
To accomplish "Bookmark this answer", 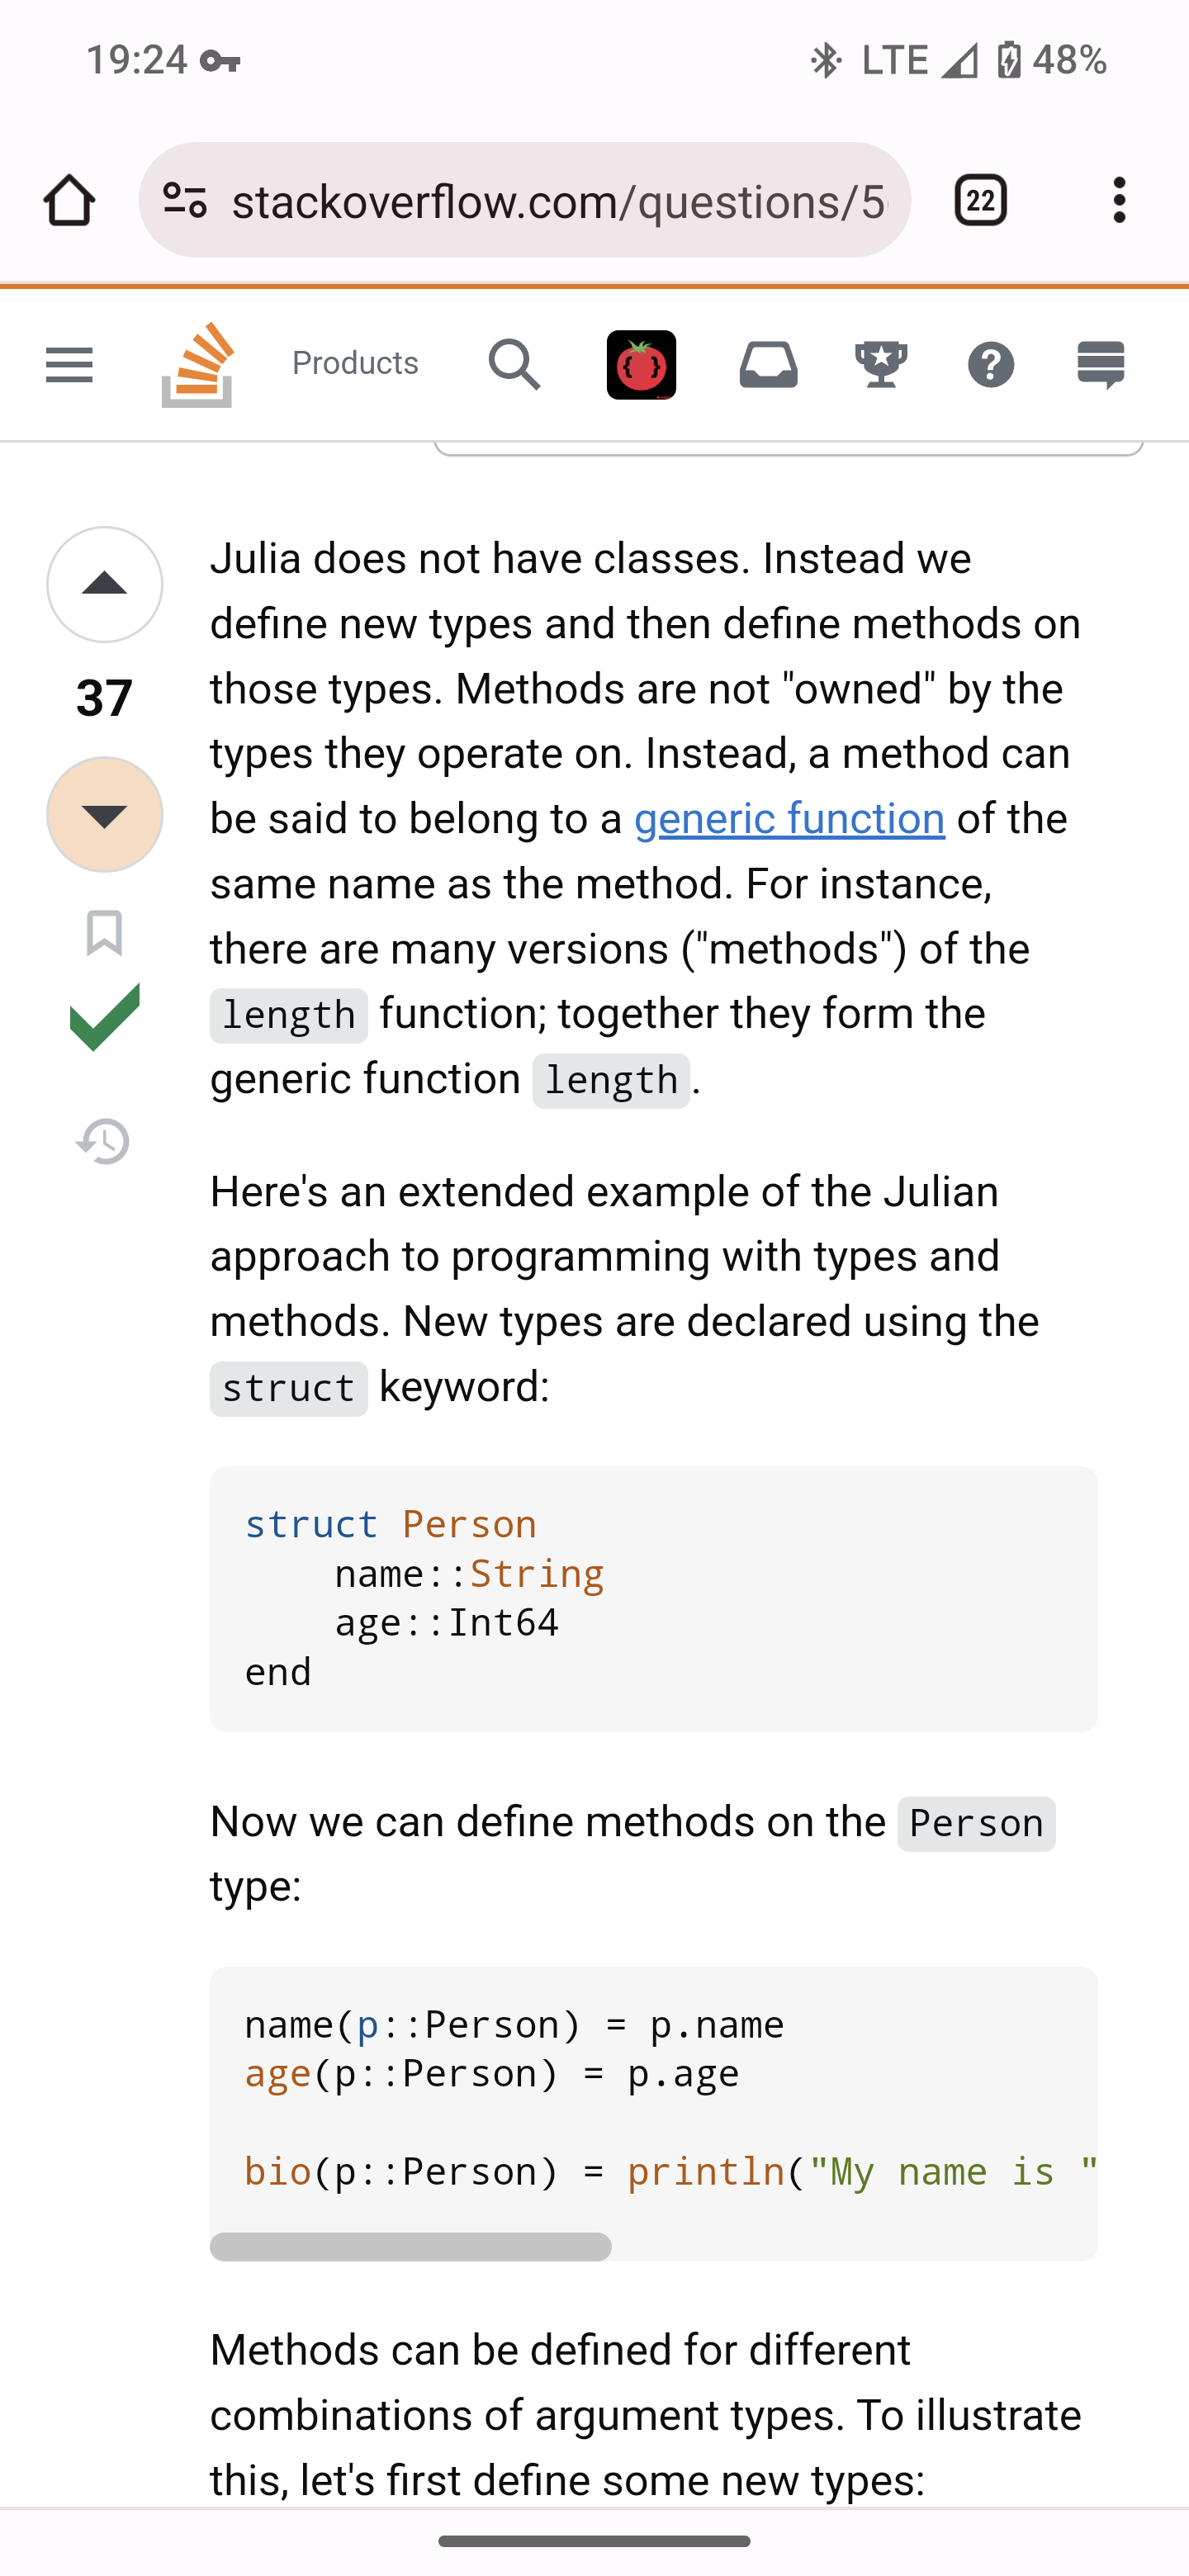I will [x=105, y=932].
